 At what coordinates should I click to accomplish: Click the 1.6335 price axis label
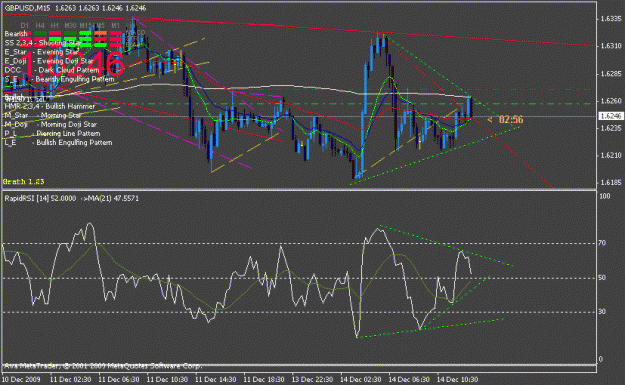611,19
